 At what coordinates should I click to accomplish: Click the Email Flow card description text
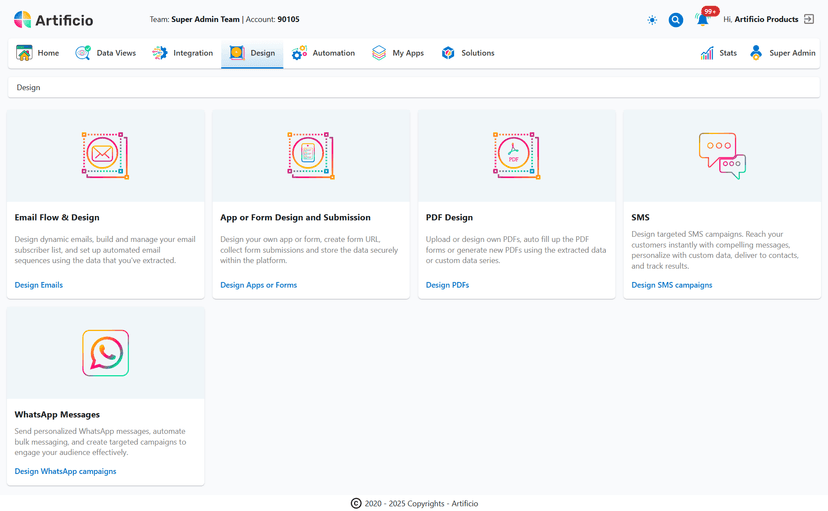[x=105, y=250]
